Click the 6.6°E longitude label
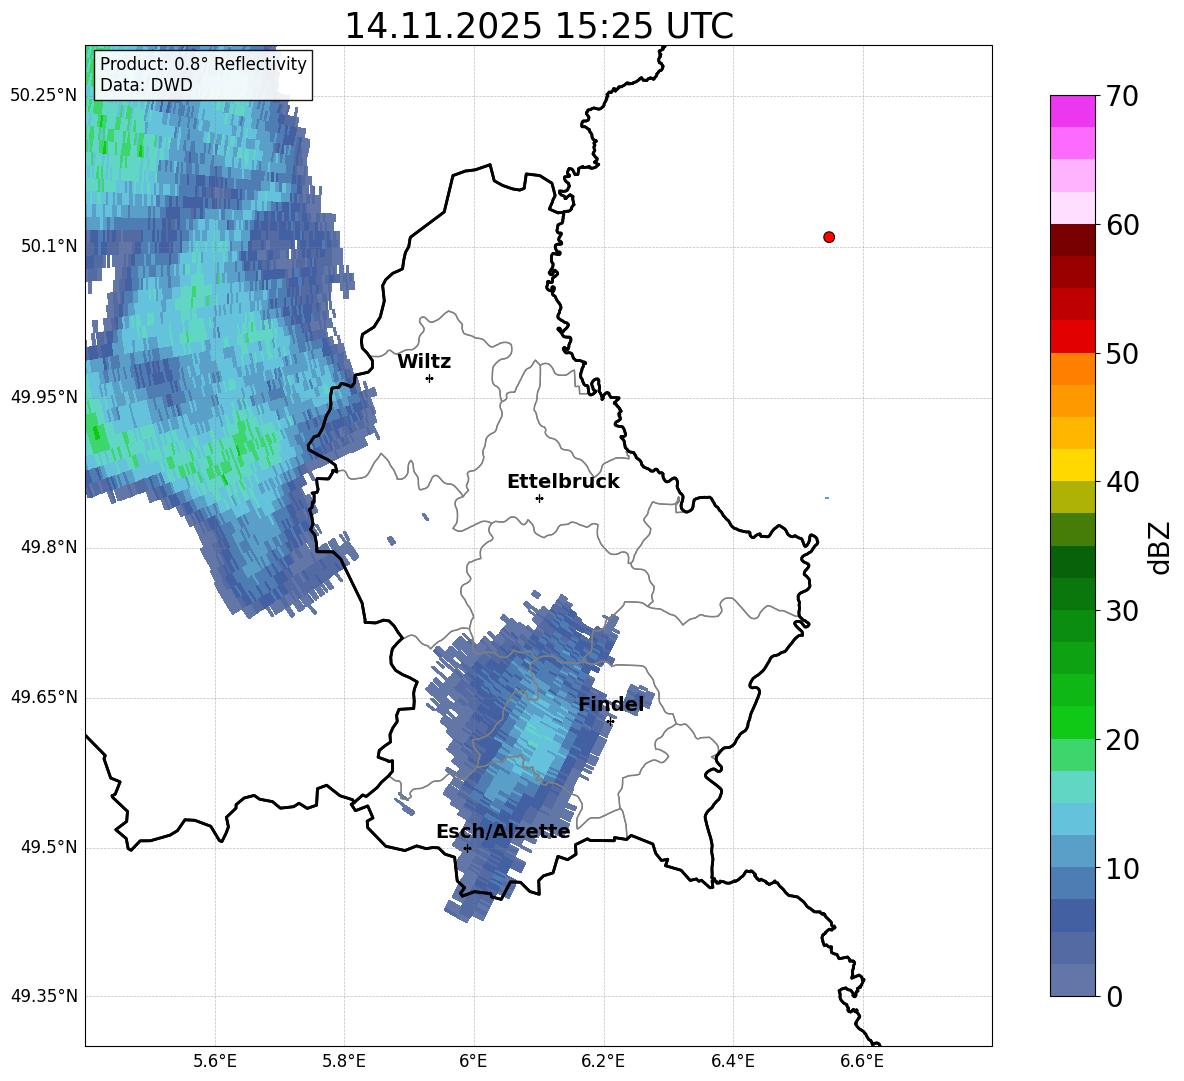The image size is (1184, 1081). (x=862, y=1061)
